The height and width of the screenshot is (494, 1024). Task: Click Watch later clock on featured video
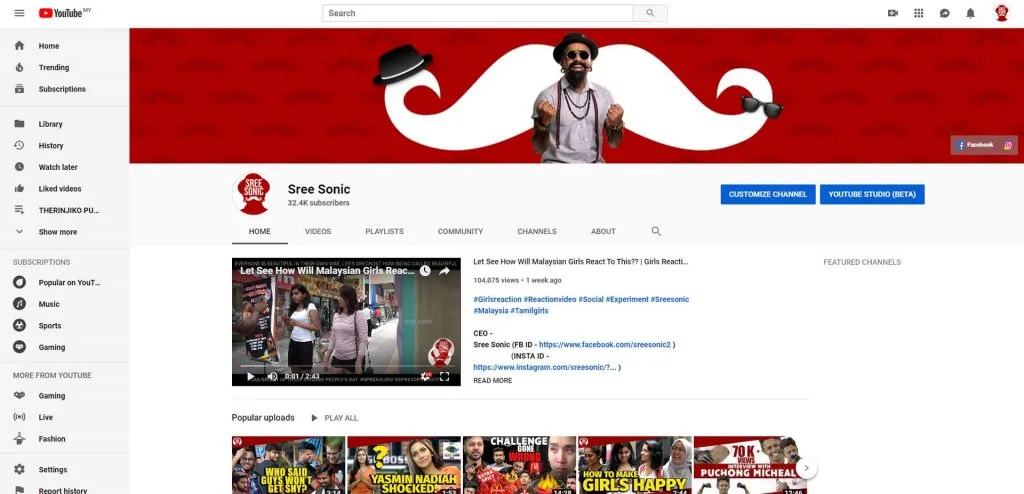pos(425,271)
